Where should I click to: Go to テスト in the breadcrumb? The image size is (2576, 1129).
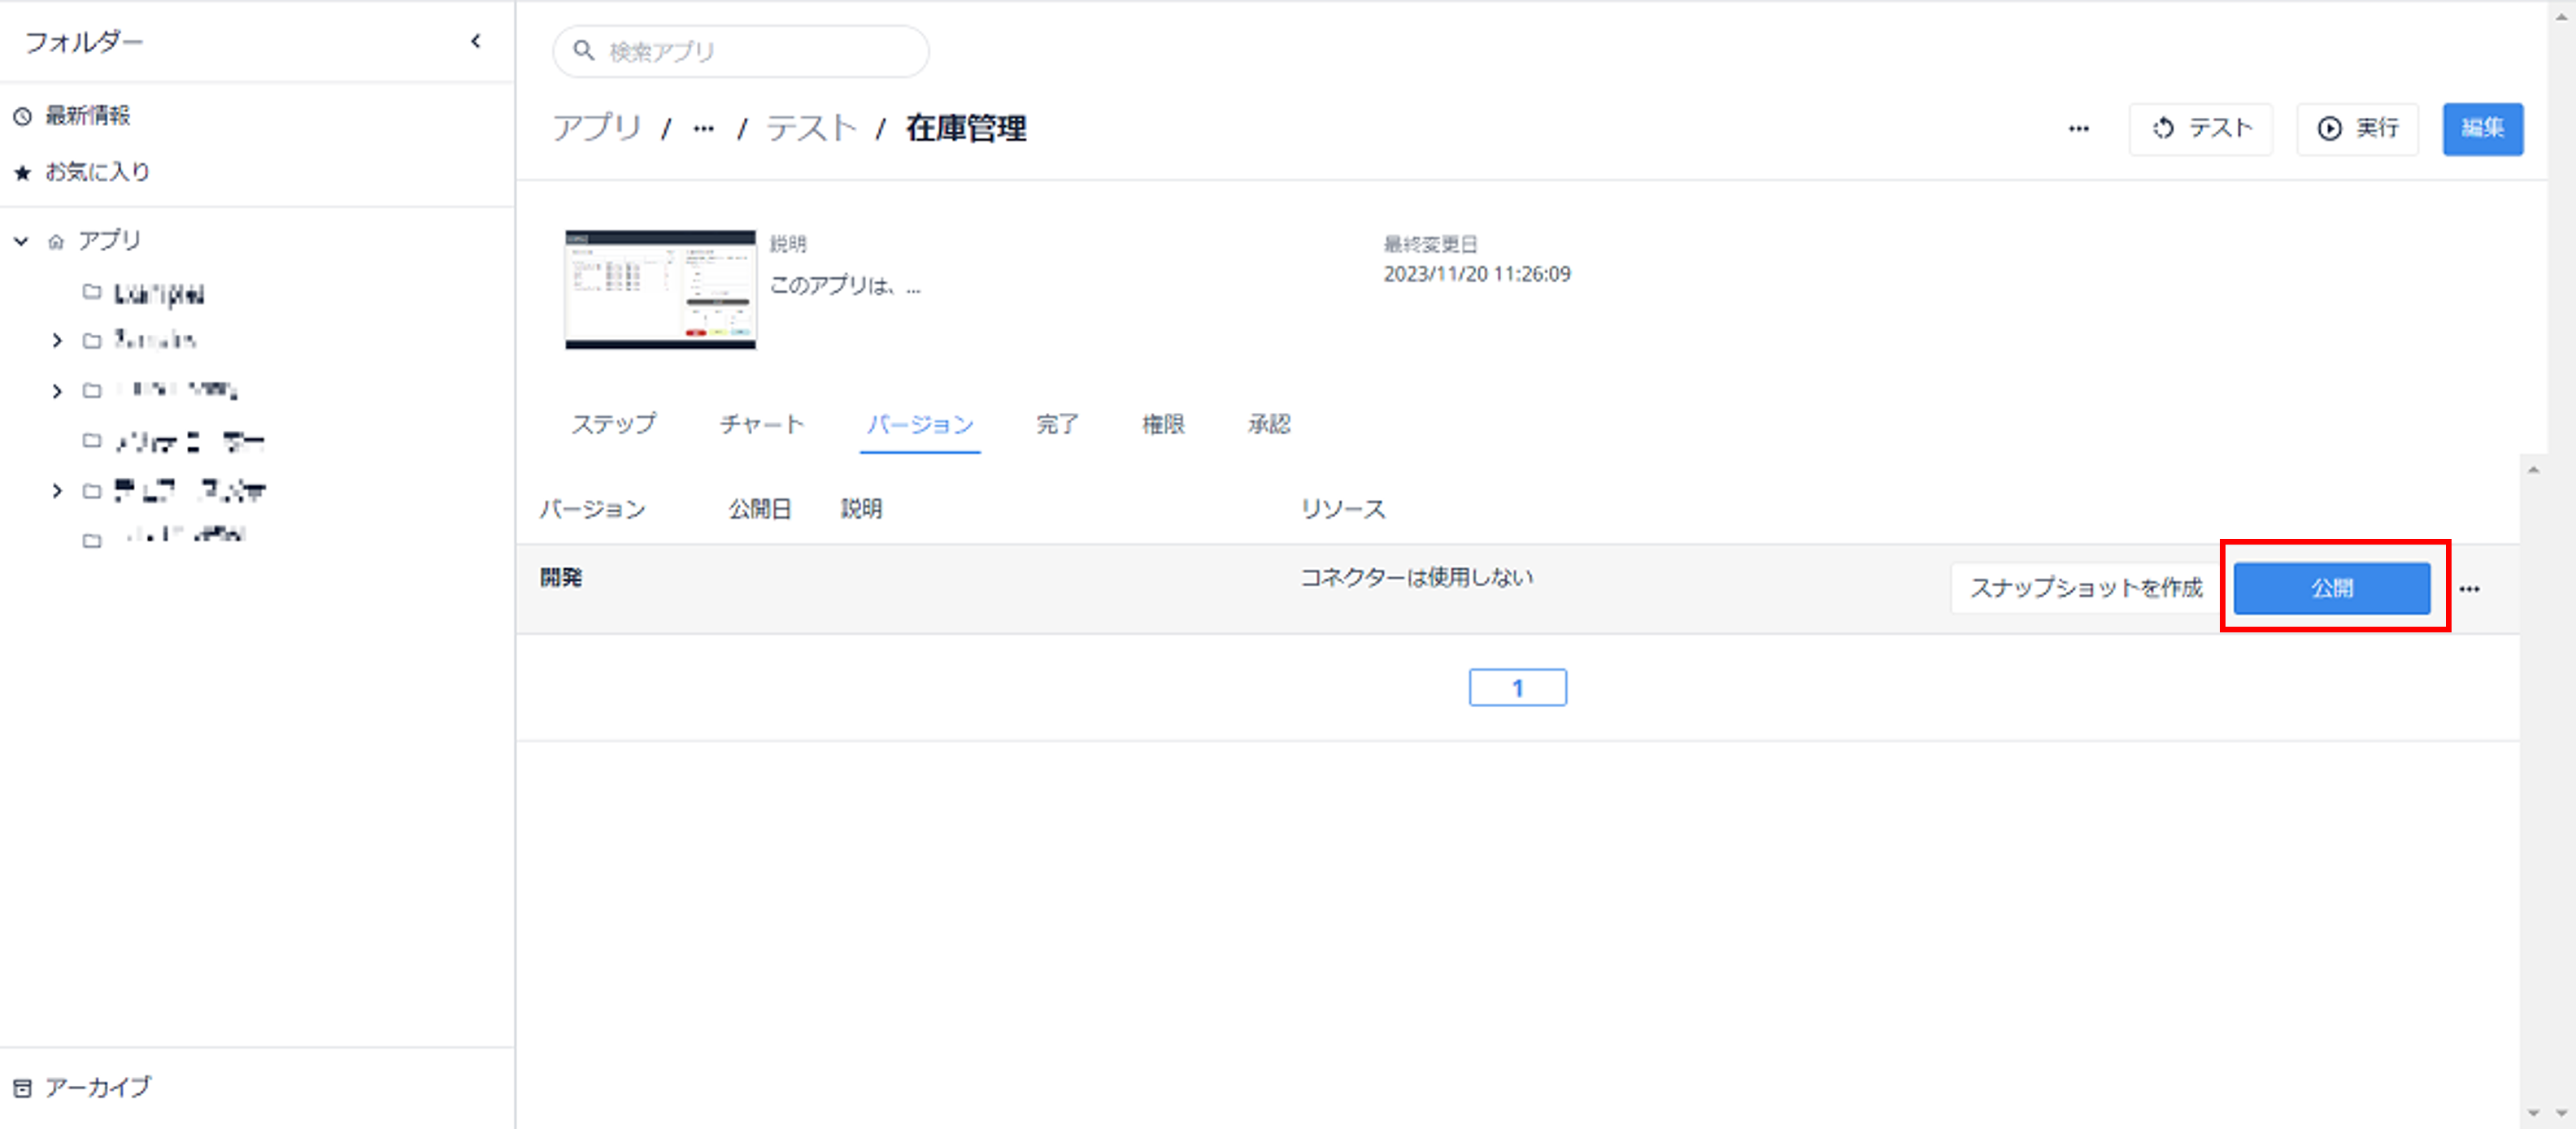click(x=812, y=128)
